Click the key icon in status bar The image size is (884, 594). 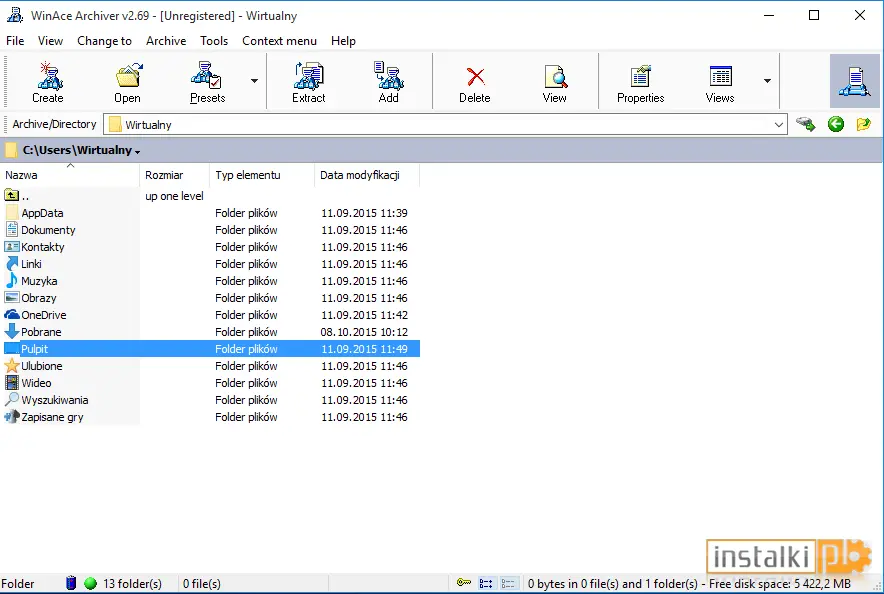(464, 583)
